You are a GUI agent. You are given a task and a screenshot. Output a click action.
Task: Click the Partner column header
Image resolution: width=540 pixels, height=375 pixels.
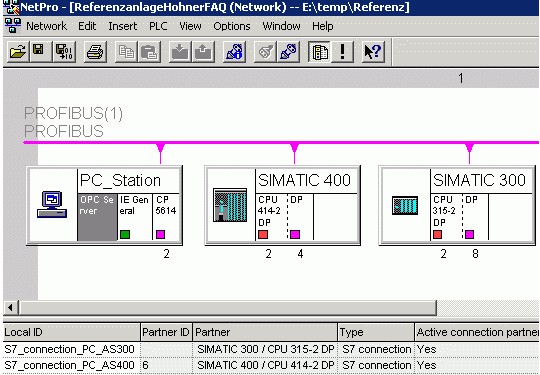point(265,332)
